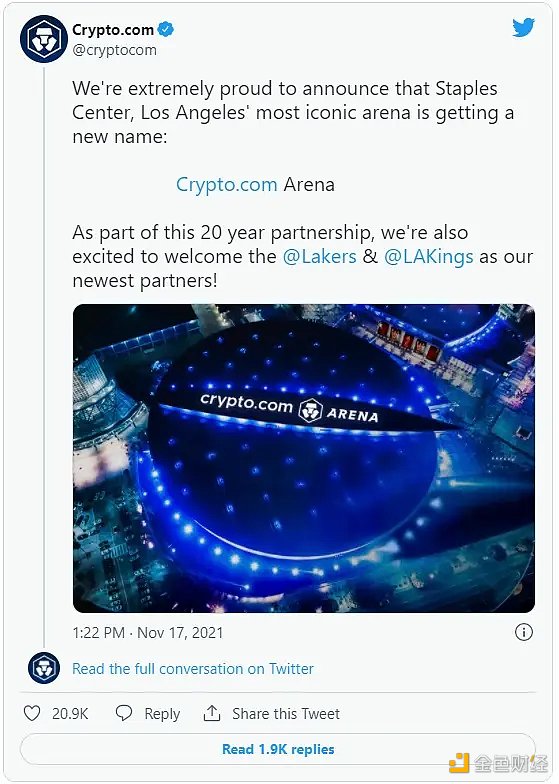
Task: Click Share this Tweet
Action: [286, 714]
